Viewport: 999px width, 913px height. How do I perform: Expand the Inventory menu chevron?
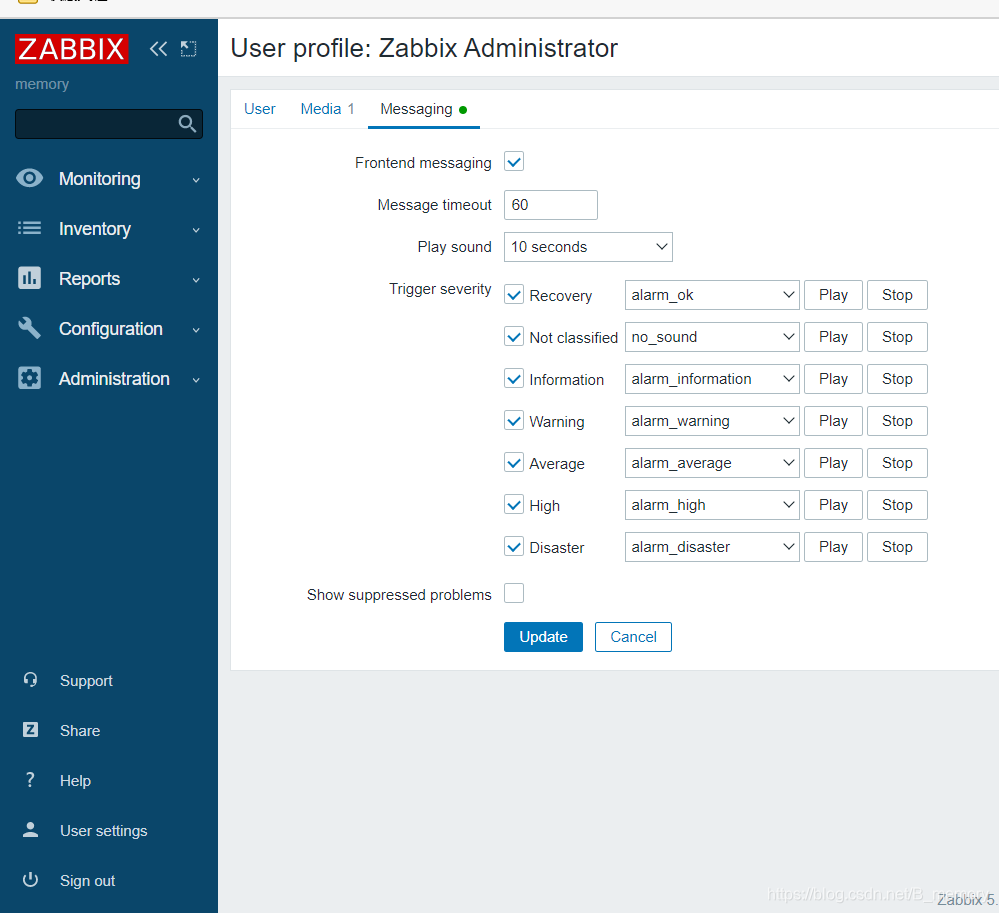point(196,230)
